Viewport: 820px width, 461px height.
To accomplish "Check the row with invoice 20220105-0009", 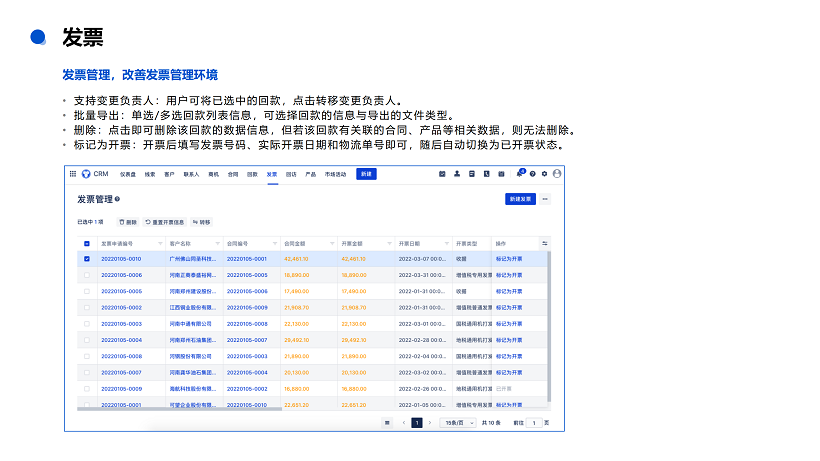I will pos(87,389).
